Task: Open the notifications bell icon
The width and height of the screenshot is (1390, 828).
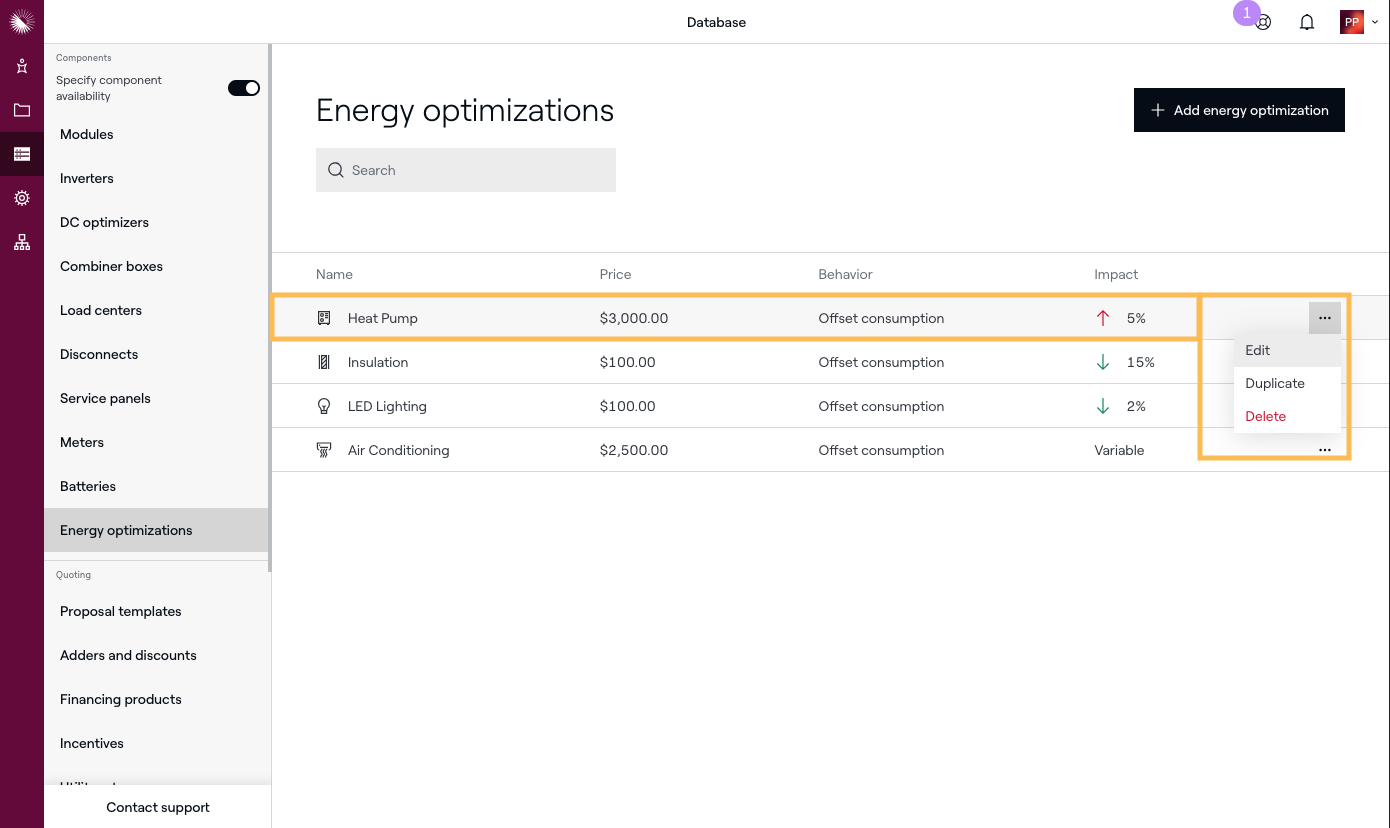Action: tap(1306, 22)
